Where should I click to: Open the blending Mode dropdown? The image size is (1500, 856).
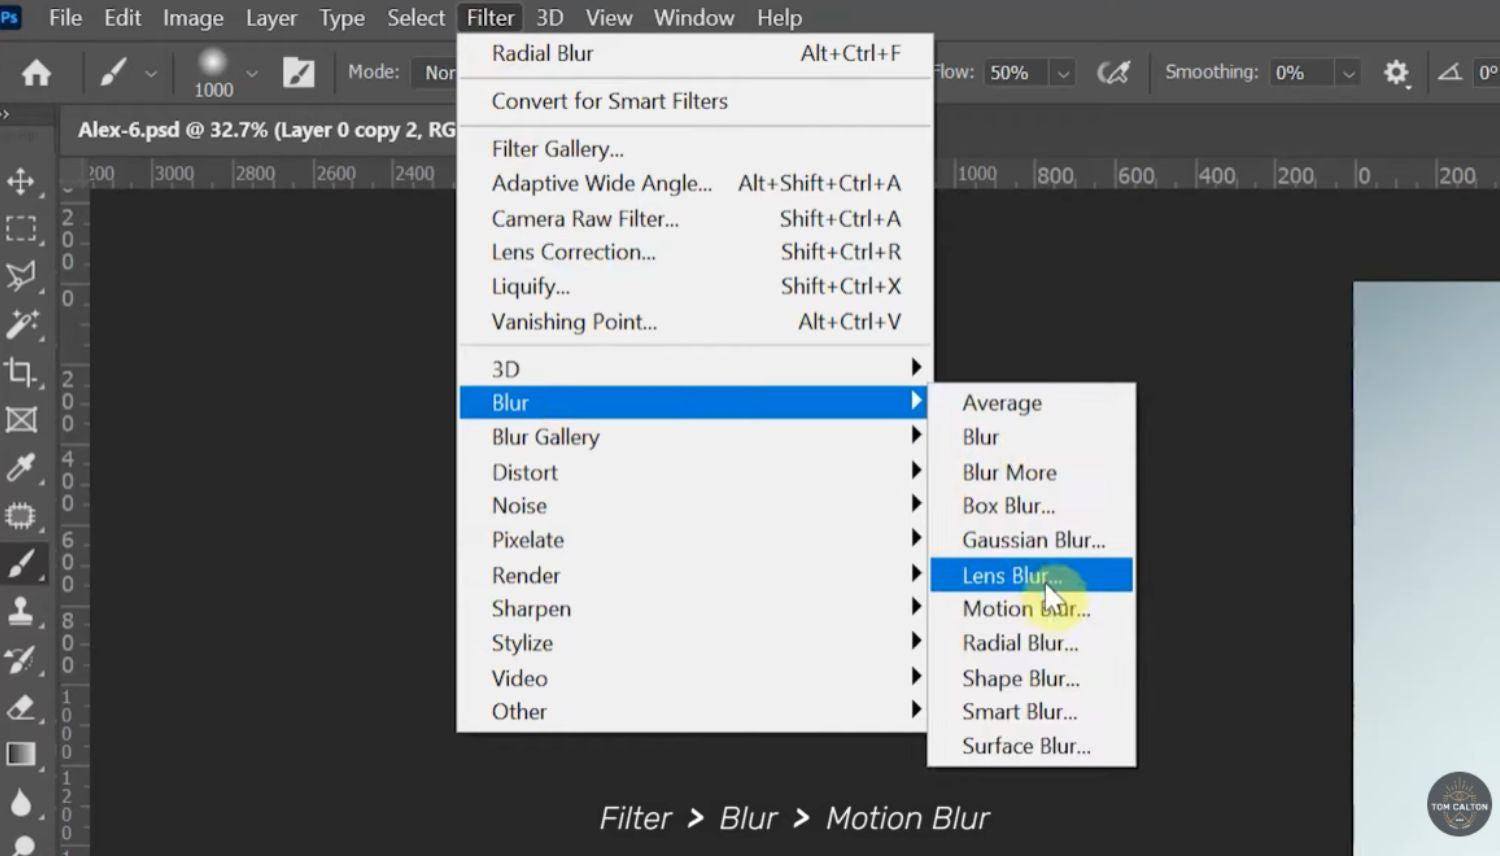[437, 72]
